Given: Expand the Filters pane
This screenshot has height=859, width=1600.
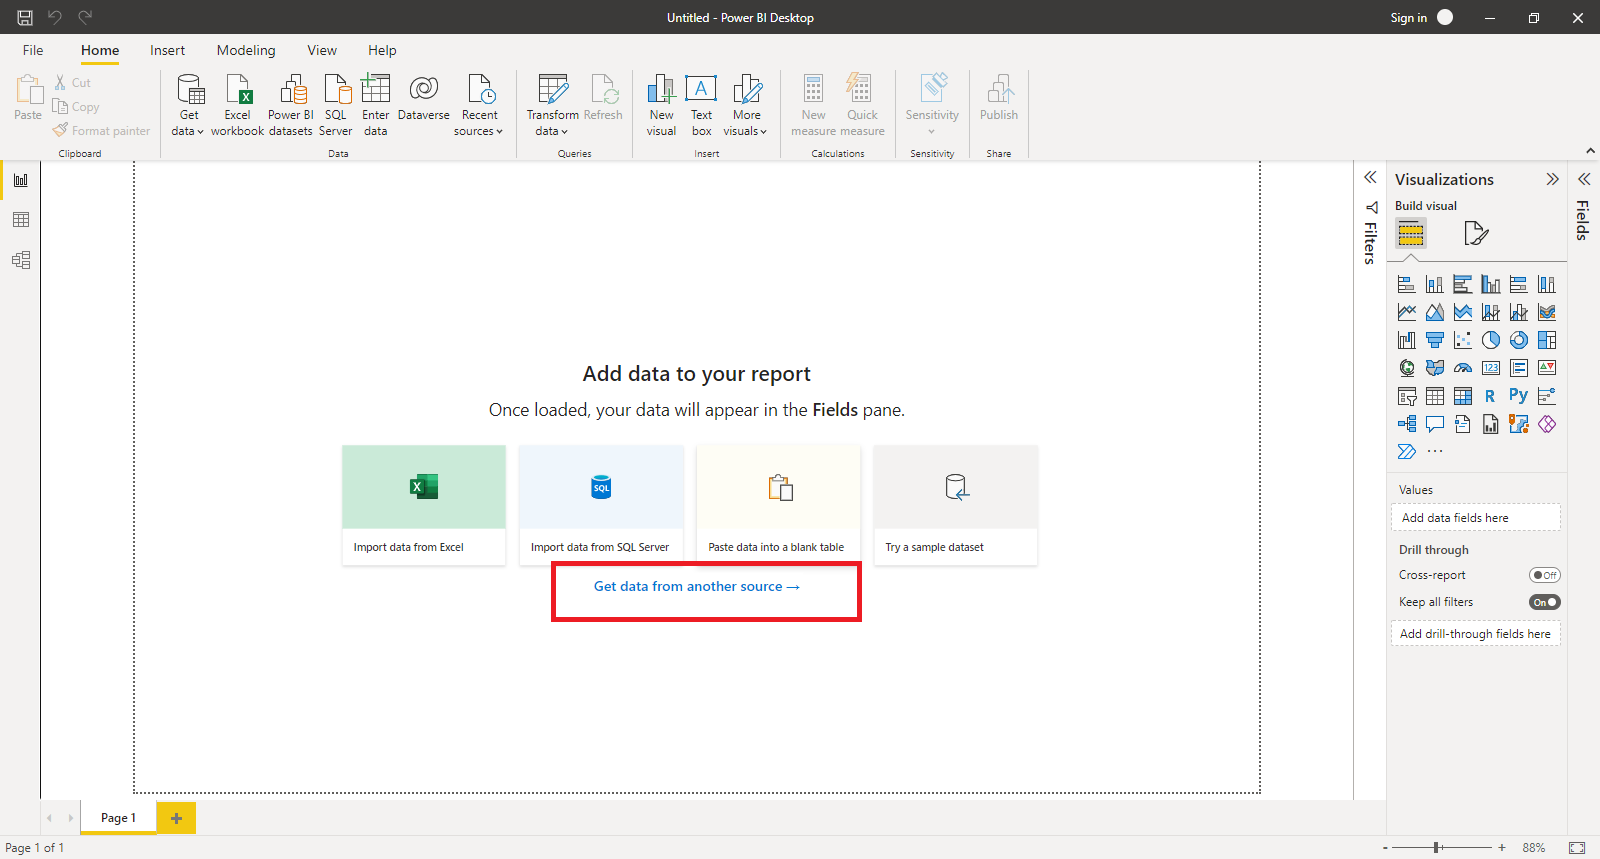Looking at the screenshot, I should coord(1370,177).
